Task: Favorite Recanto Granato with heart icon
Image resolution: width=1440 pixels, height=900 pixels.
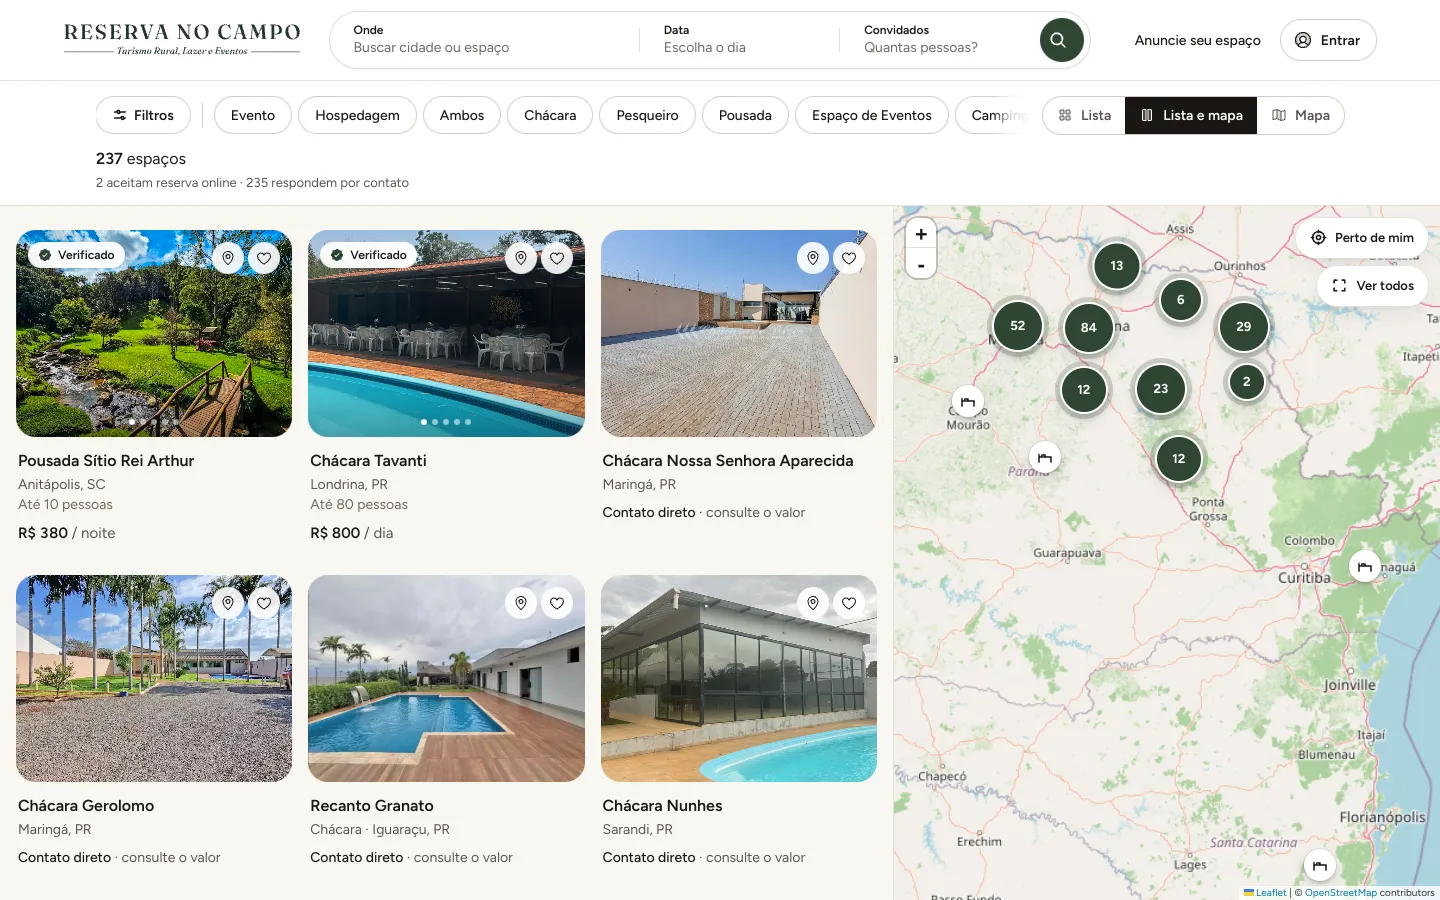Action: (x=557, y=603)
